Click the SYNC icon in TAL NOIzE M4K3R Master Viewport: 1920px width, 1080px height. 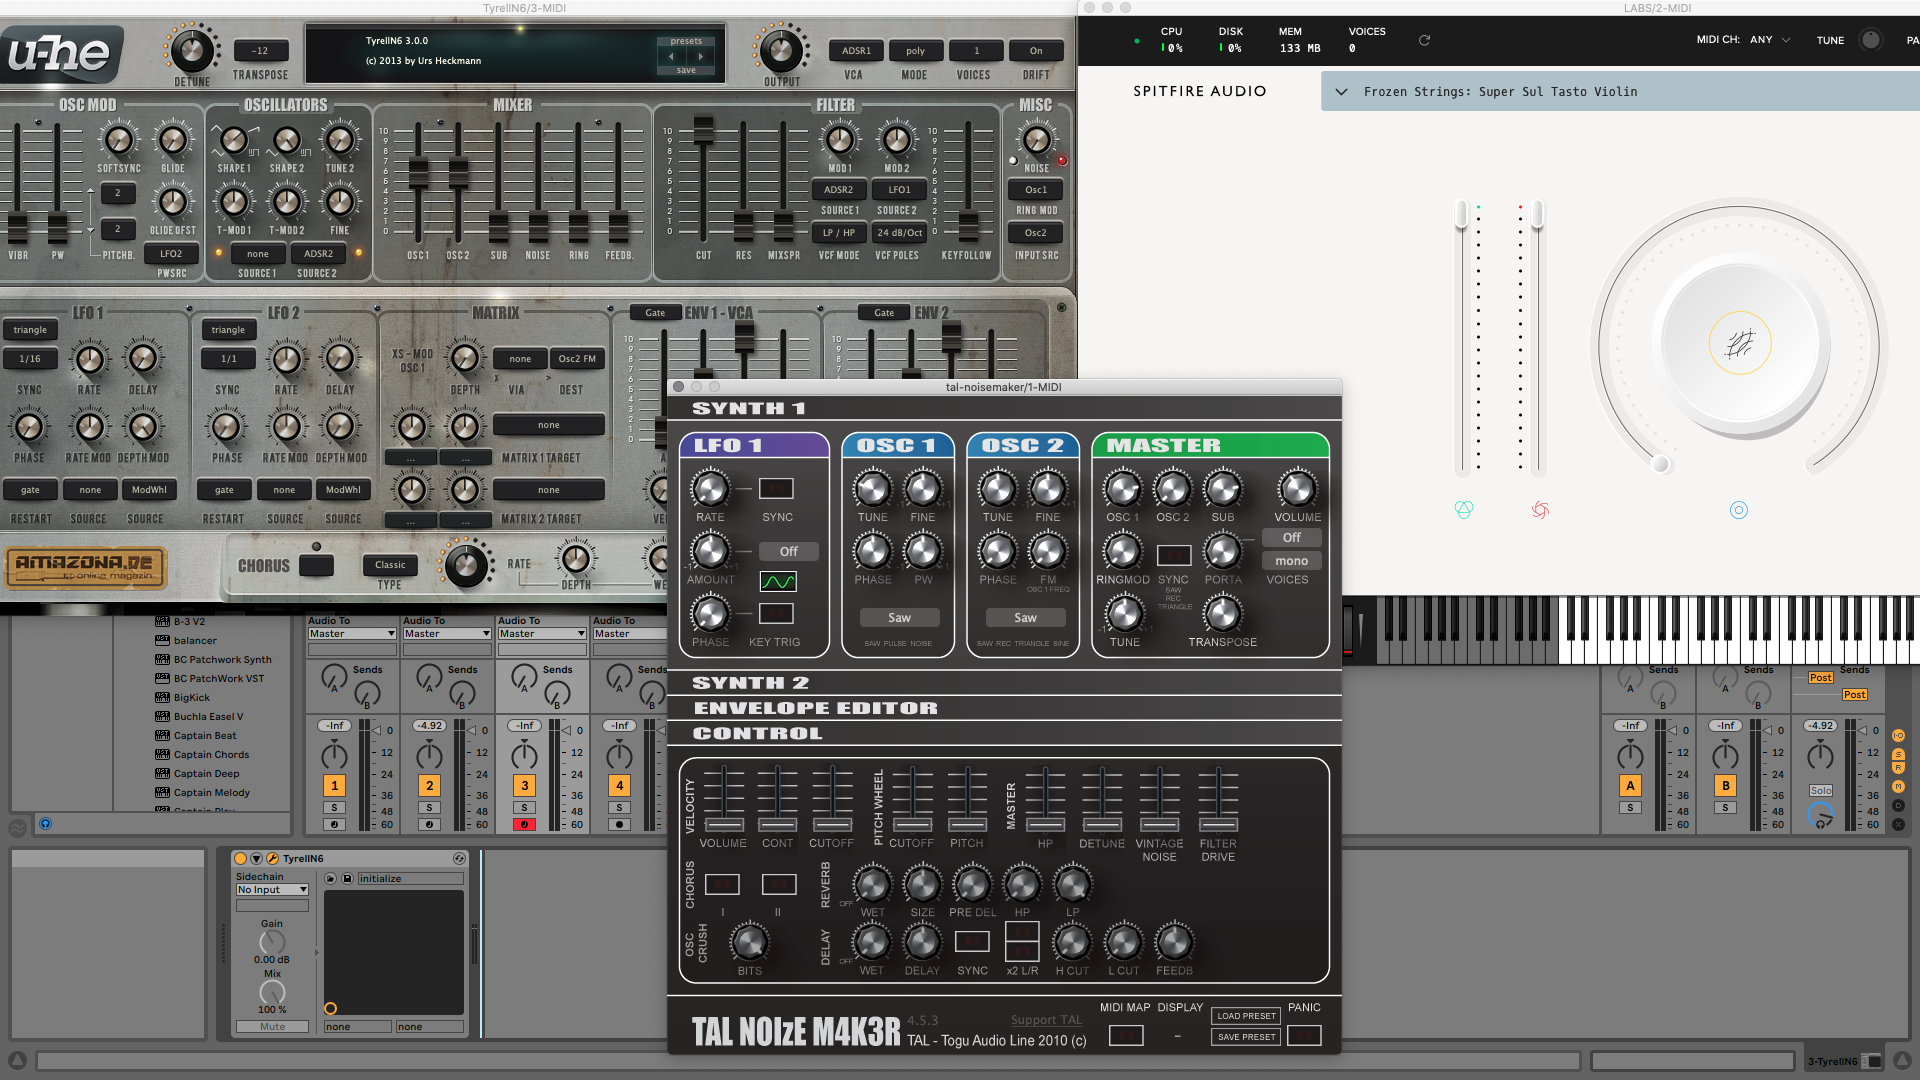tap(1167, 553)
